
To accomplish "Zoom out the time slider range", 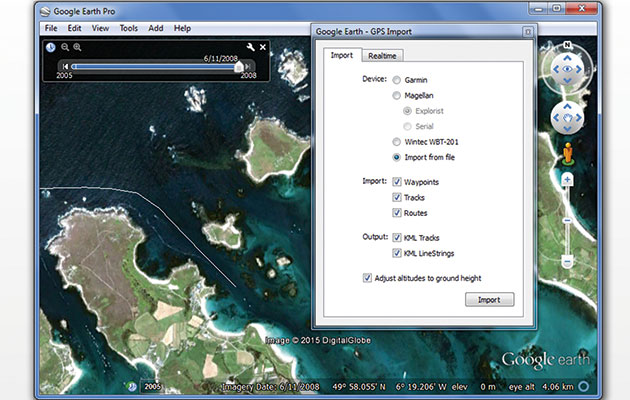I will (65, 47).
